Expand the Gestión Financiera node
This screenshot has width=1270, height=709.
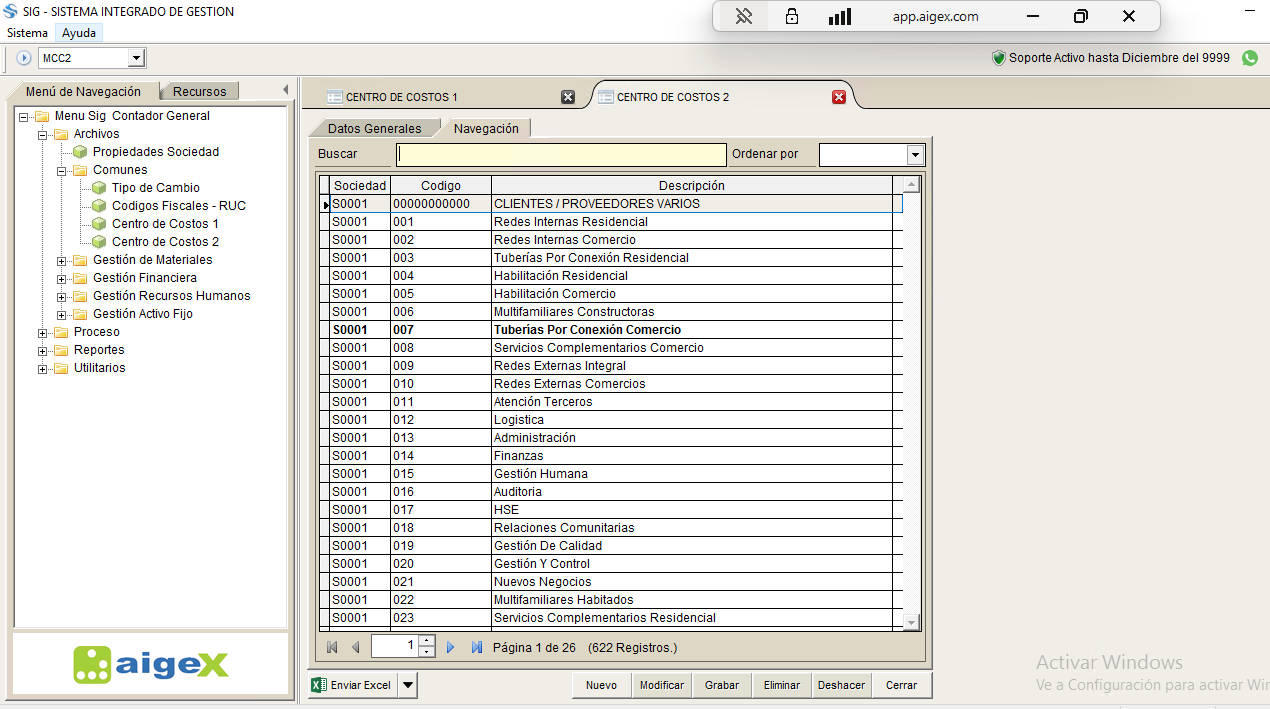62,279
